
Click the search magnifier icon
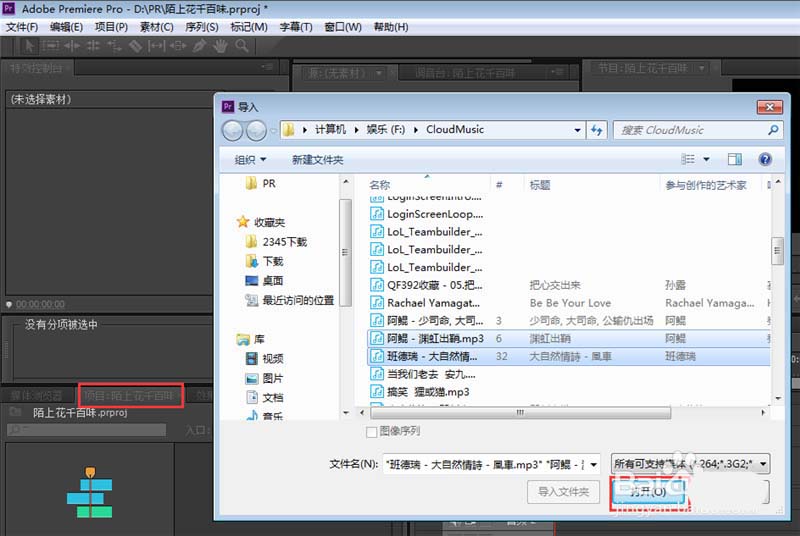[773, 130]
